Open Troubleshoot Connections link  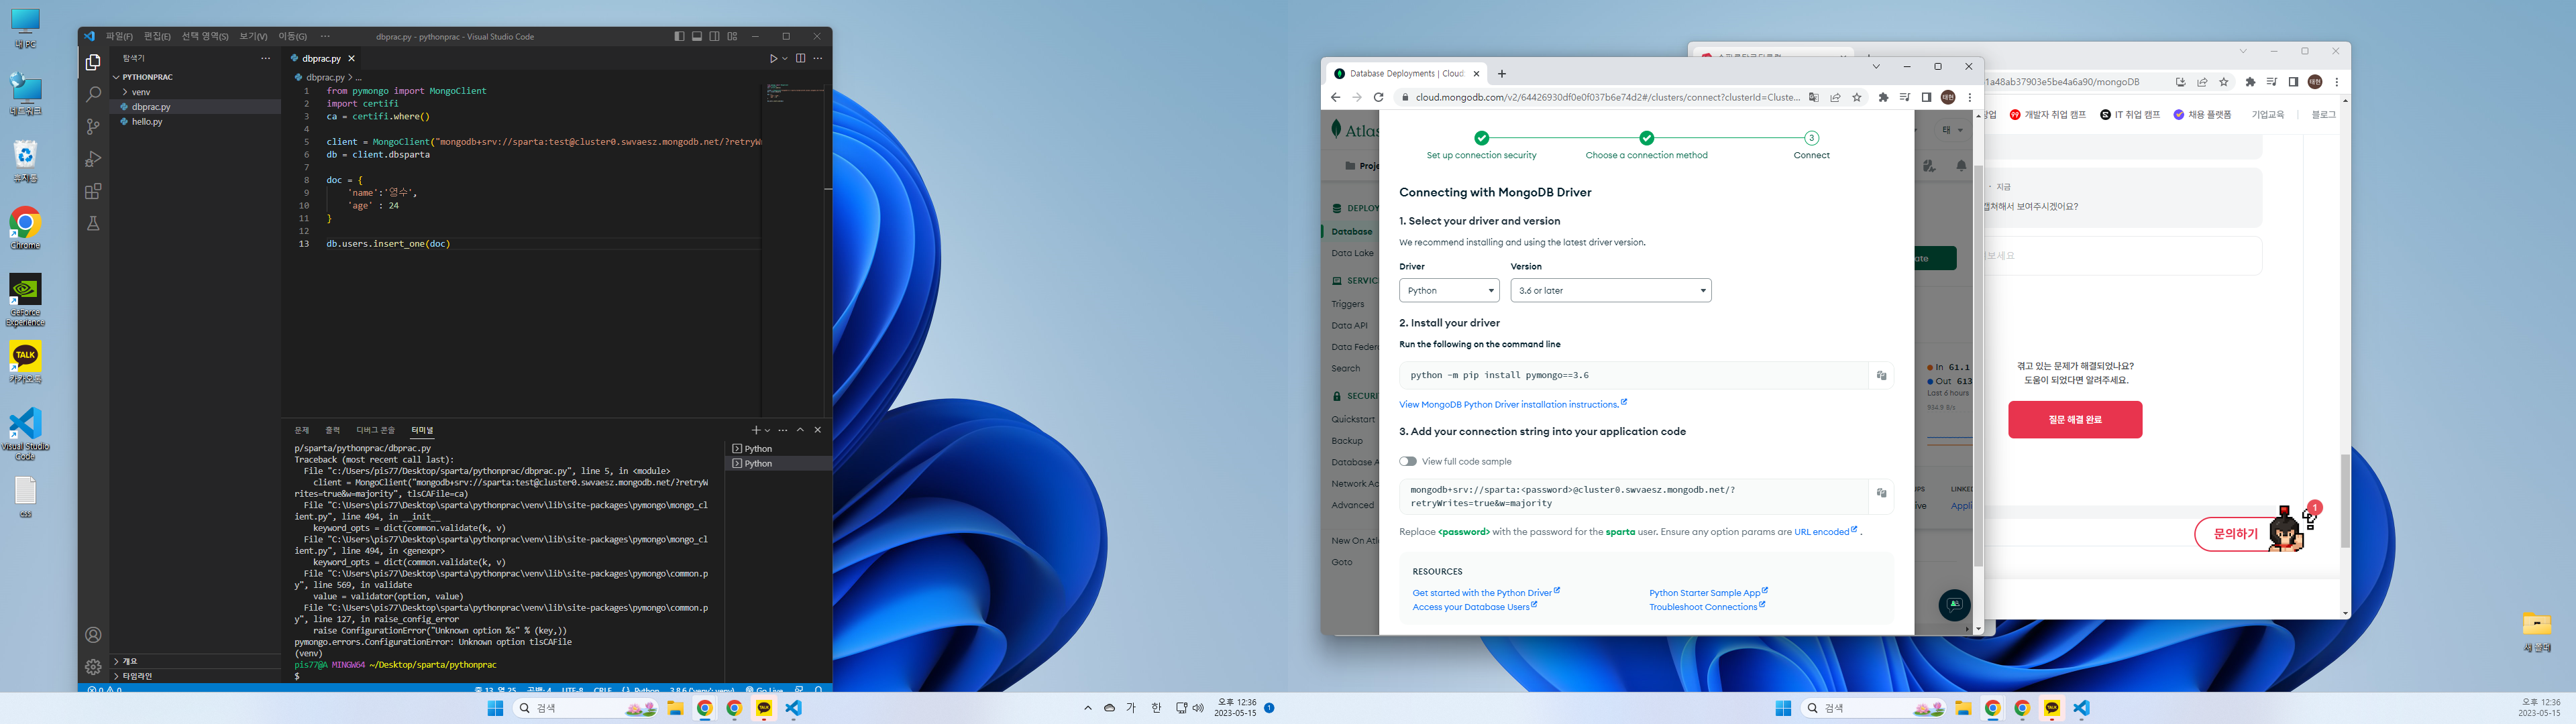[1707, 607]
